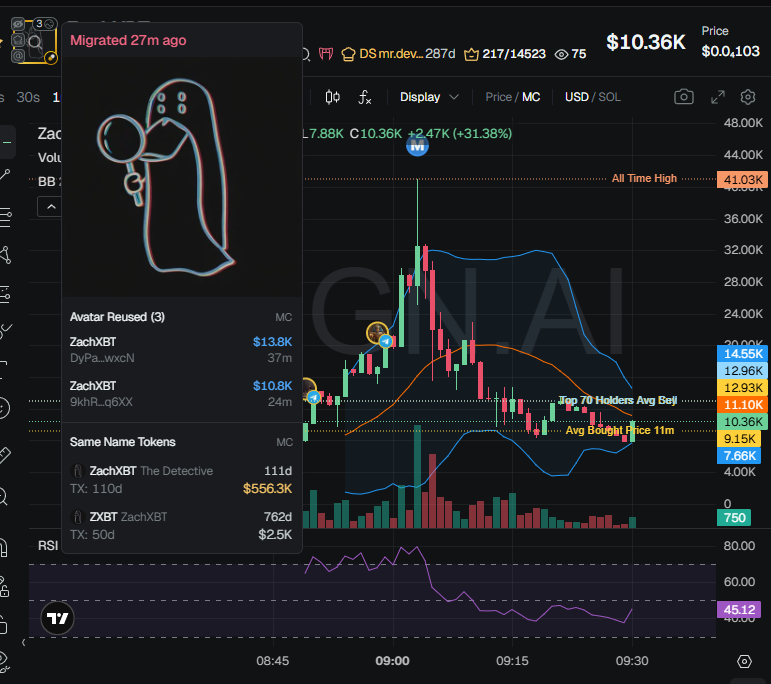Open ZachXBT token DyPa...wxcN row
Image resolution: width=771 pixels, height=684 pixels.
tap(181, 350)
